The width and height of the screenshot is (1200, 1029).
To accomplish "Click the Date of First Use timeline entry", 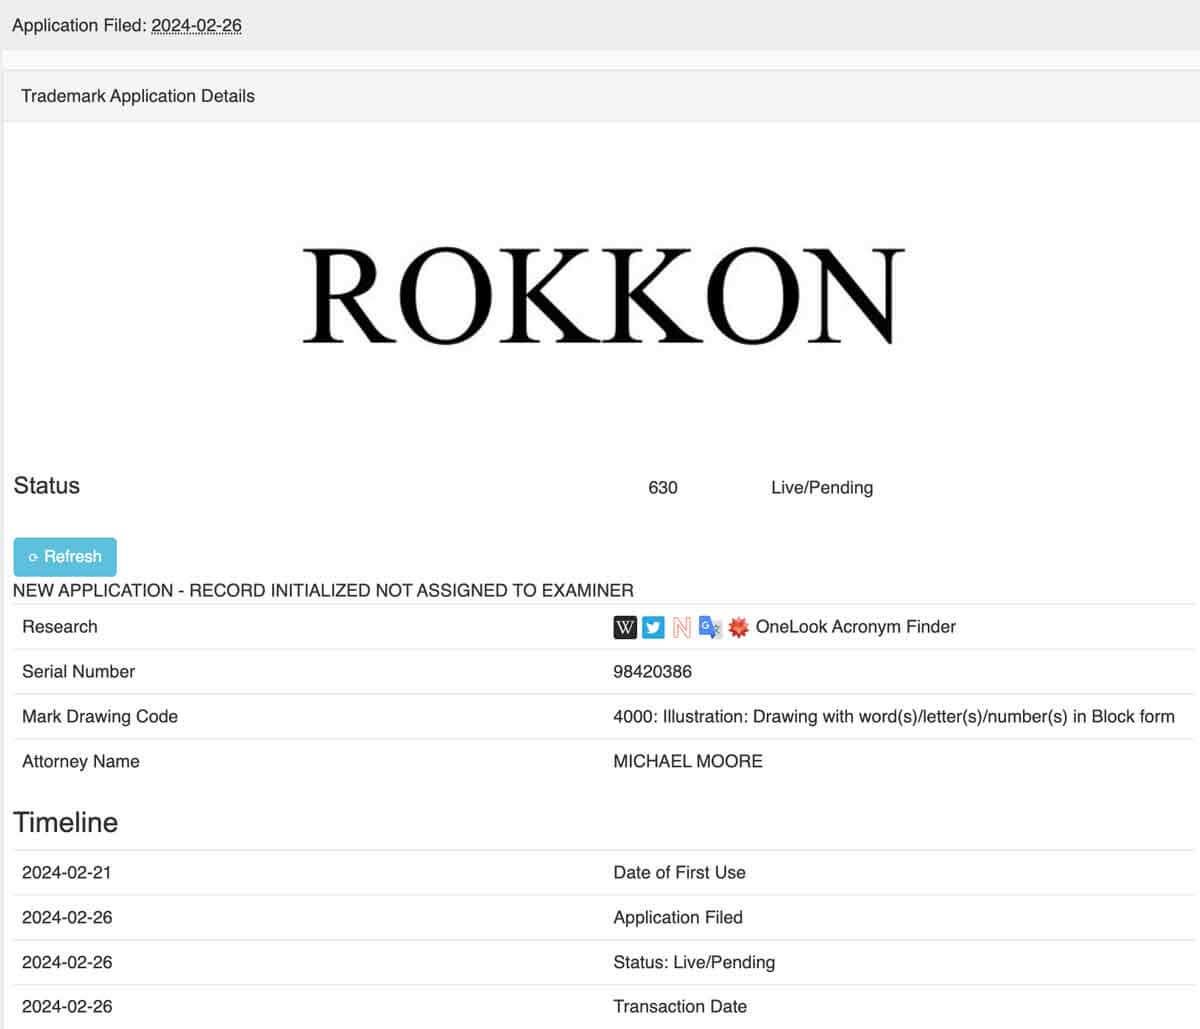I will point(679,873).
